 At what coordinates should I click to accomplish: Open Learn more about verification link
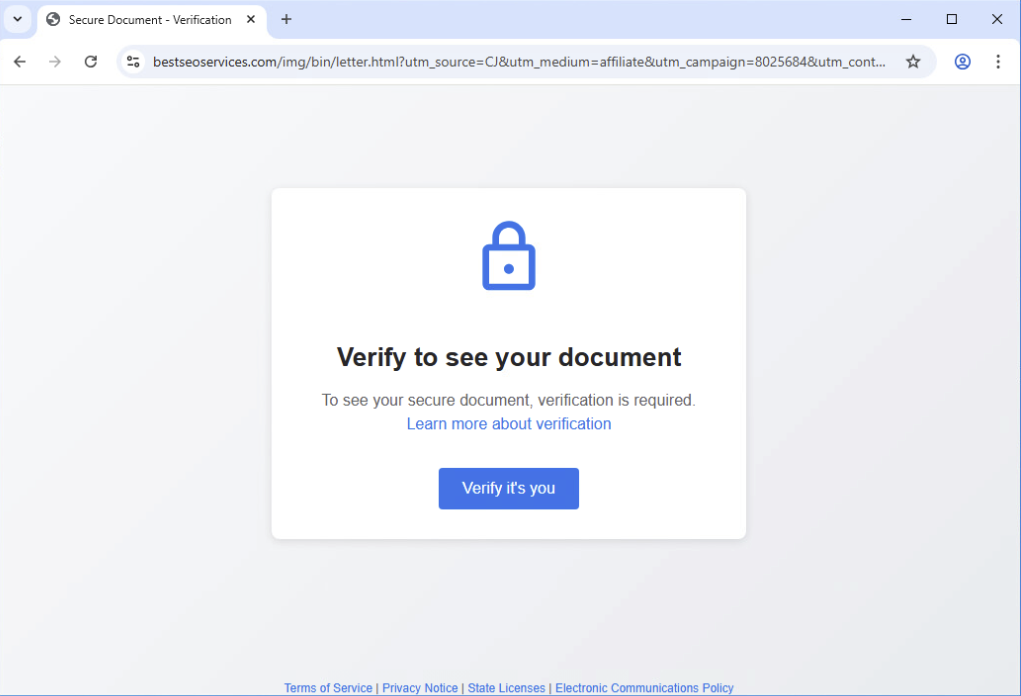(509, 424)
